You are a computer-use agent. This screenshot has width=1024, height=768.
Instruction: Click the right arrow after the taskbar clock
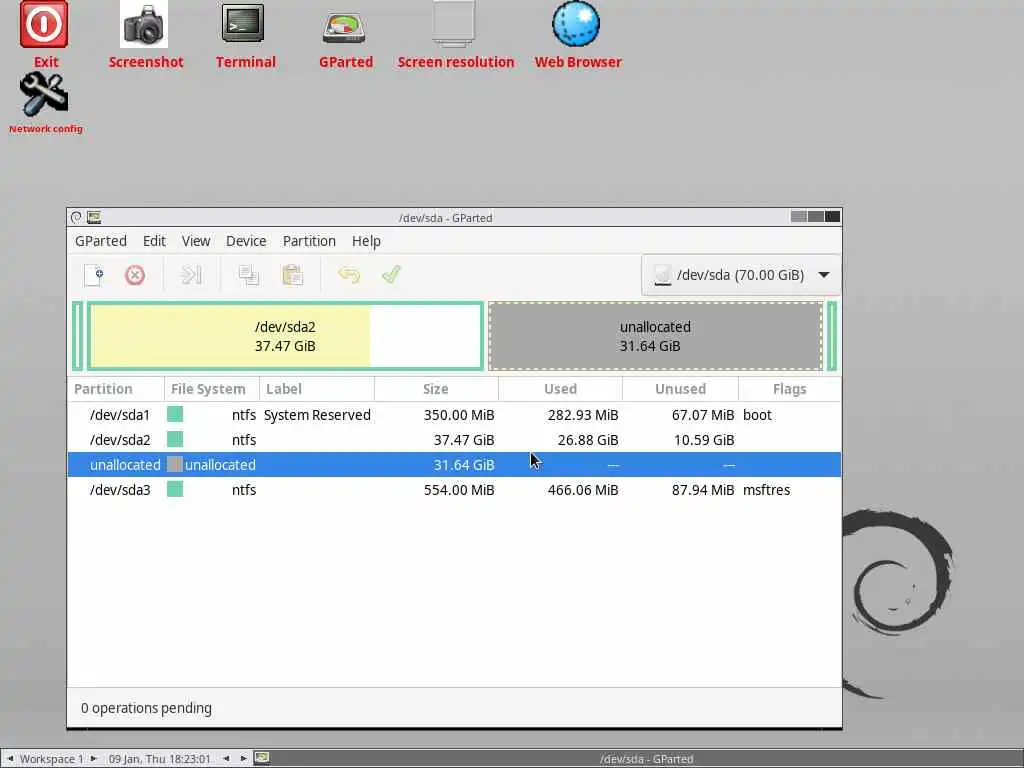click(x=244, y=759)
